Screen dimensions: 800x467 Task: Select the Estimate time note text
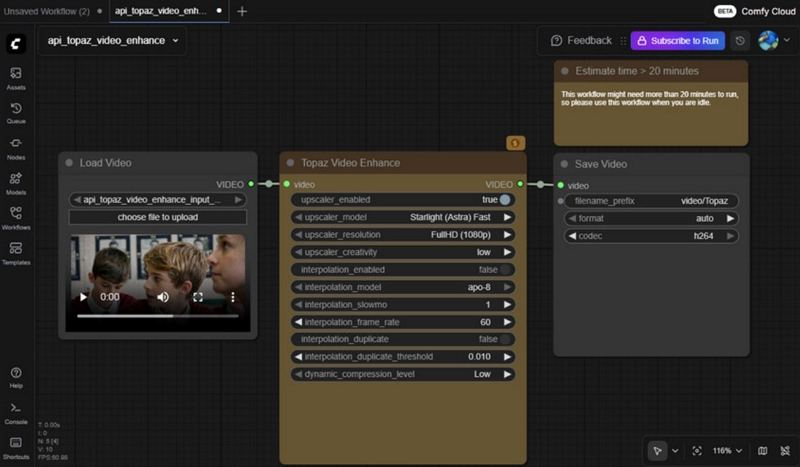[649, 98]
